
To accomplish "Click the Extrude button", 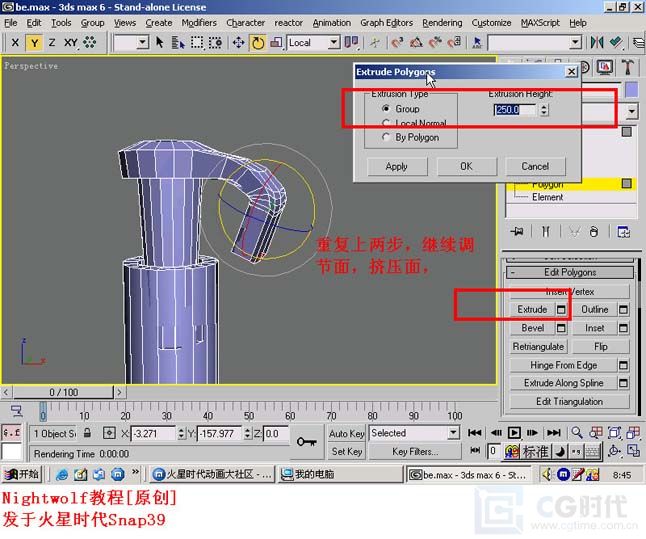I will point(532,309).
